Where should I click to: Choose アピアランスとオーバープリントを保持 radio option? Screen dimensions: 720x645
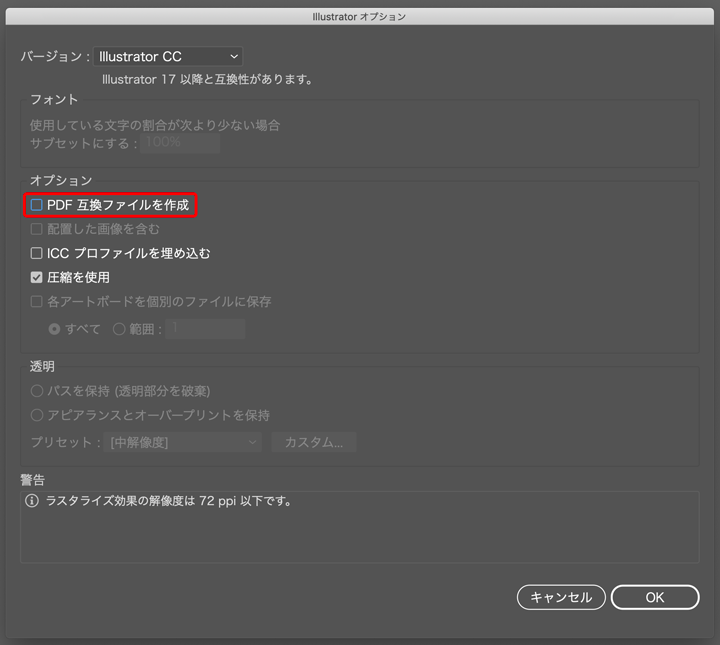(x=37, y=415)
